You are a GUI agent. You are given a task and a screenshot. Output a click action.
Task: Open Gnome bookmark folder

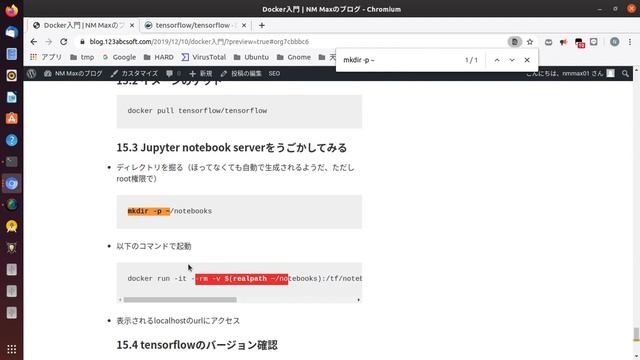coord(293,57)
